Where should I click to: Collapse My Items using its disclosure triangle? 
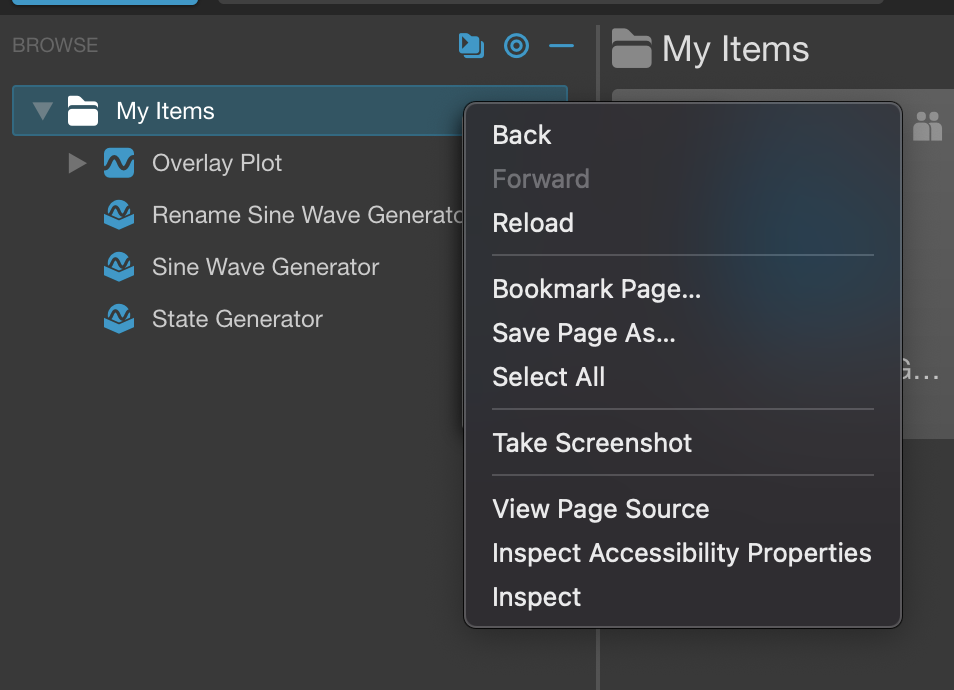pos(43,111)
